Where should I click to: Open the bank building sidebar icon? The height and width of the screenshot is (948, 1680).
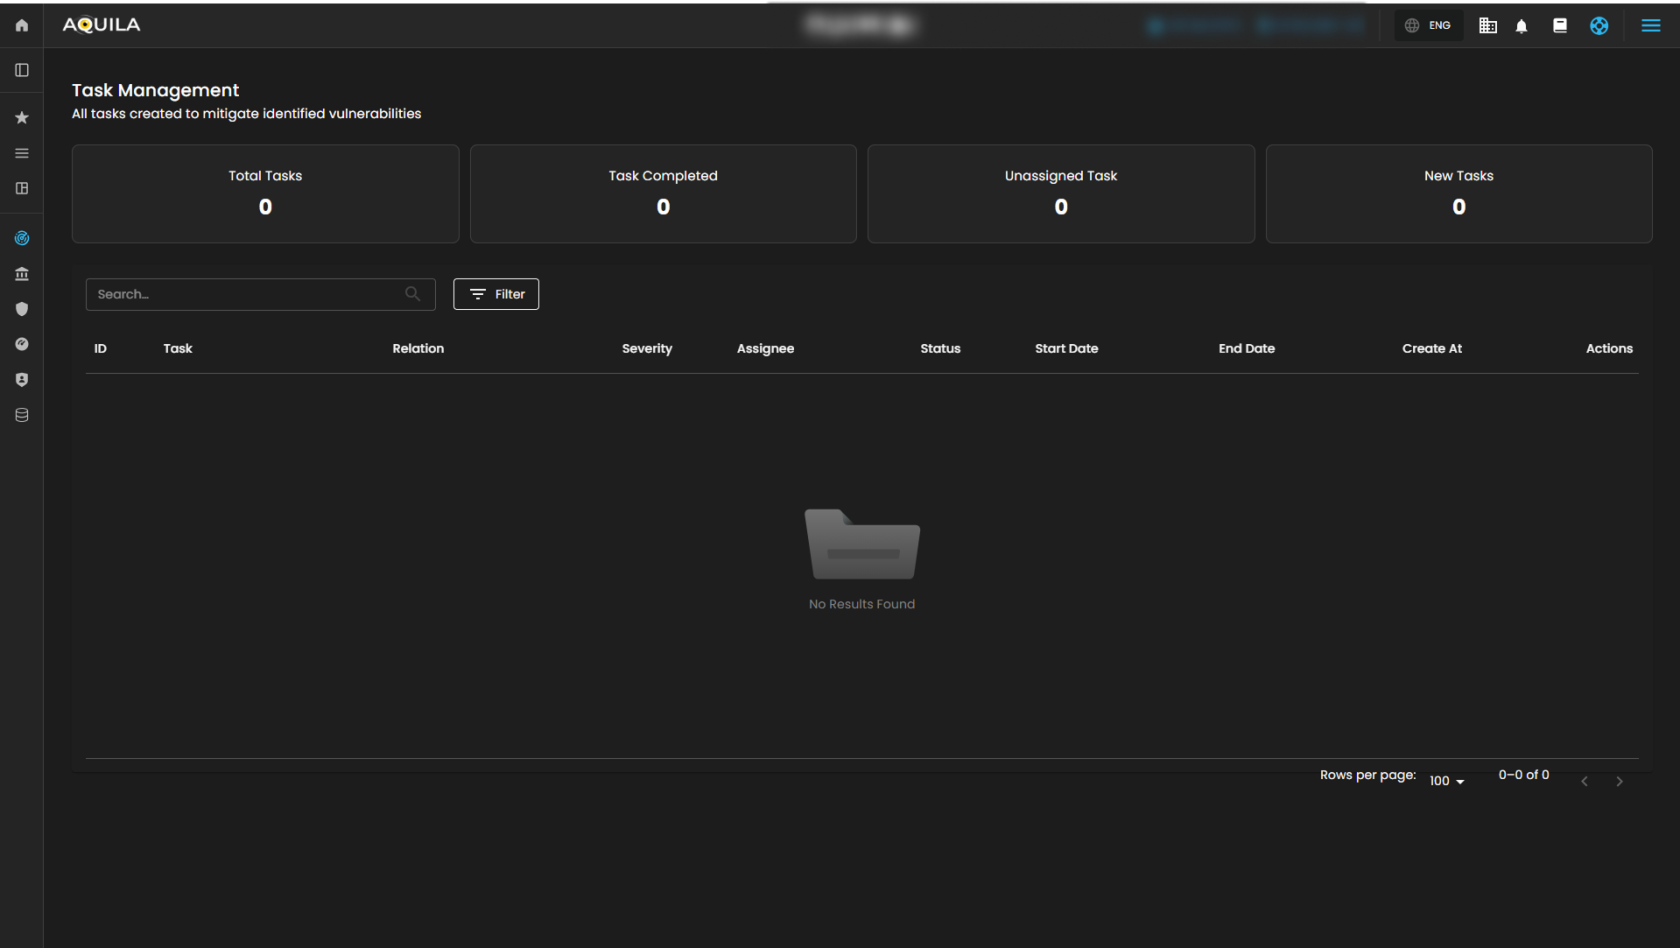tap(22, 274)
